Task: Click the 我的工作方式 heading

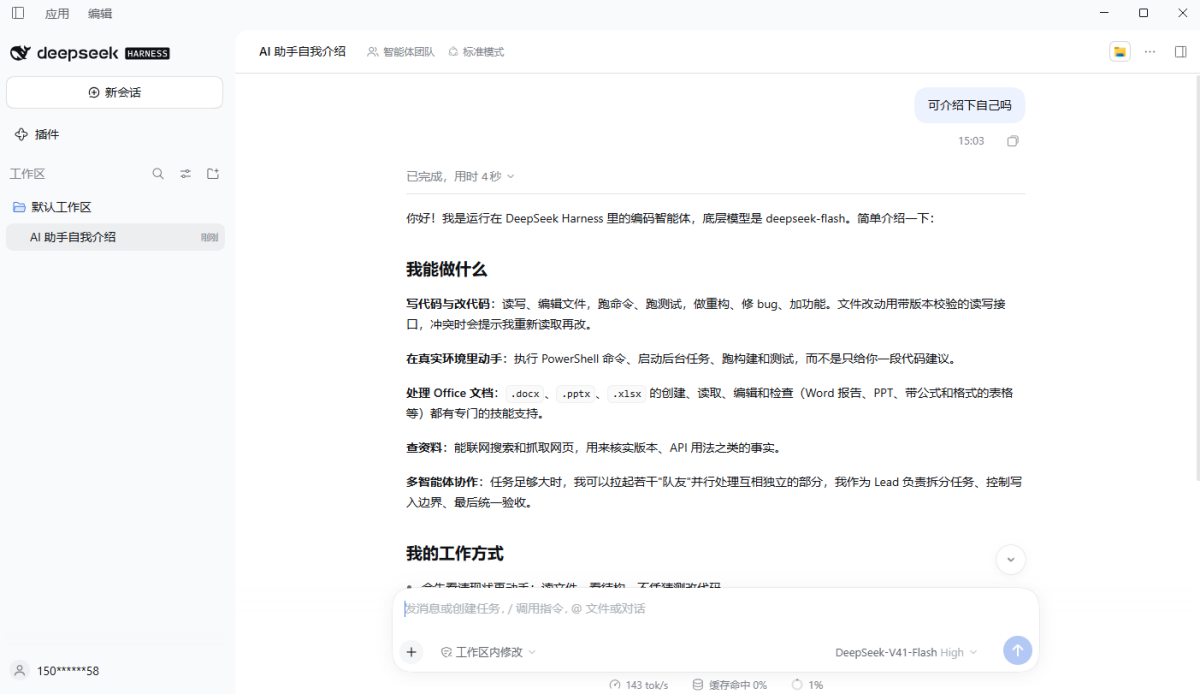Action: click(x=454, y=553)
